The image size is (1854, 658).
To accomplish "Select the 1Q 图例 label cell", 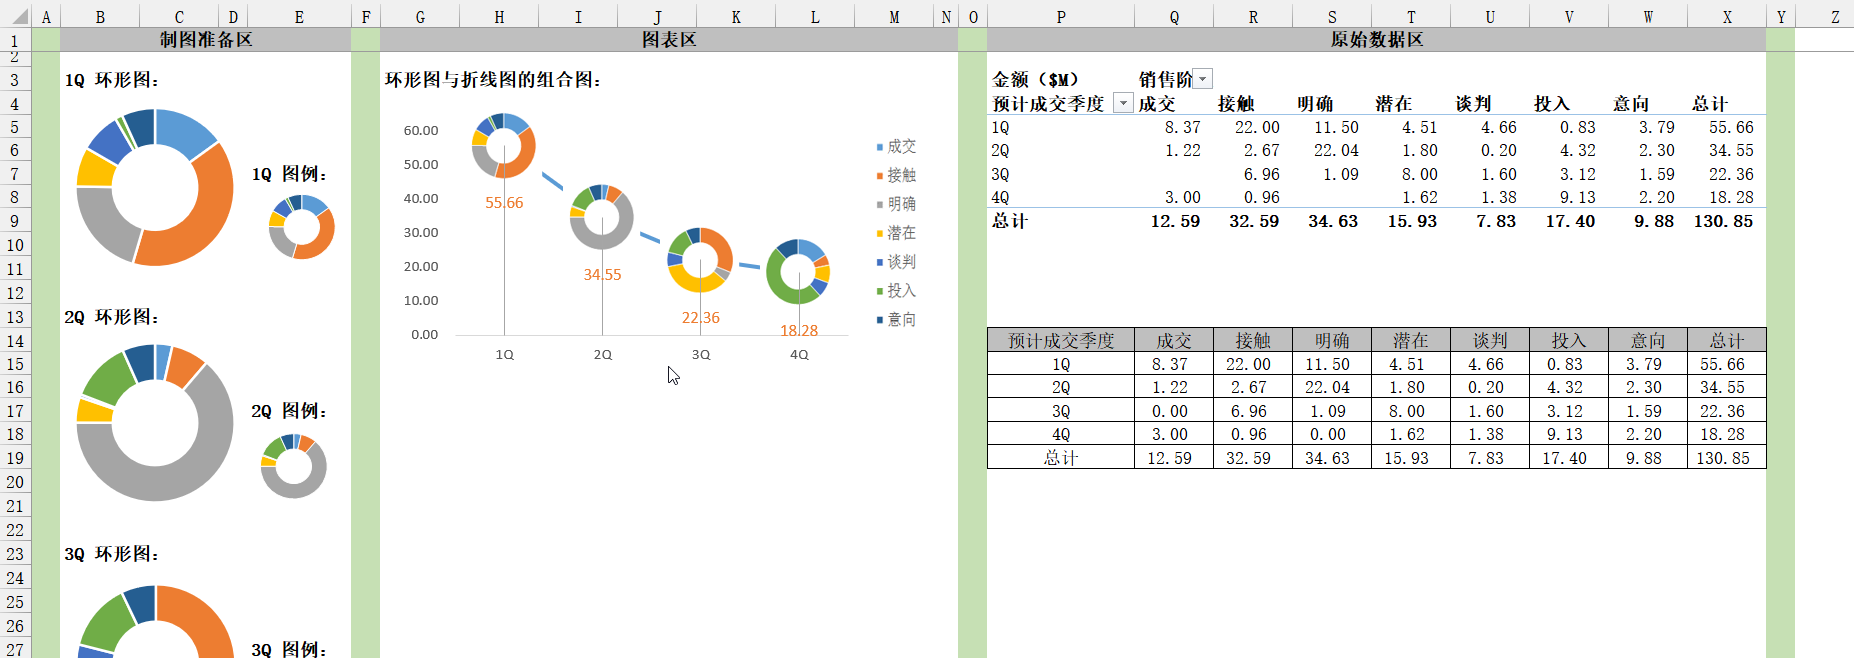I will pos(289,174).
